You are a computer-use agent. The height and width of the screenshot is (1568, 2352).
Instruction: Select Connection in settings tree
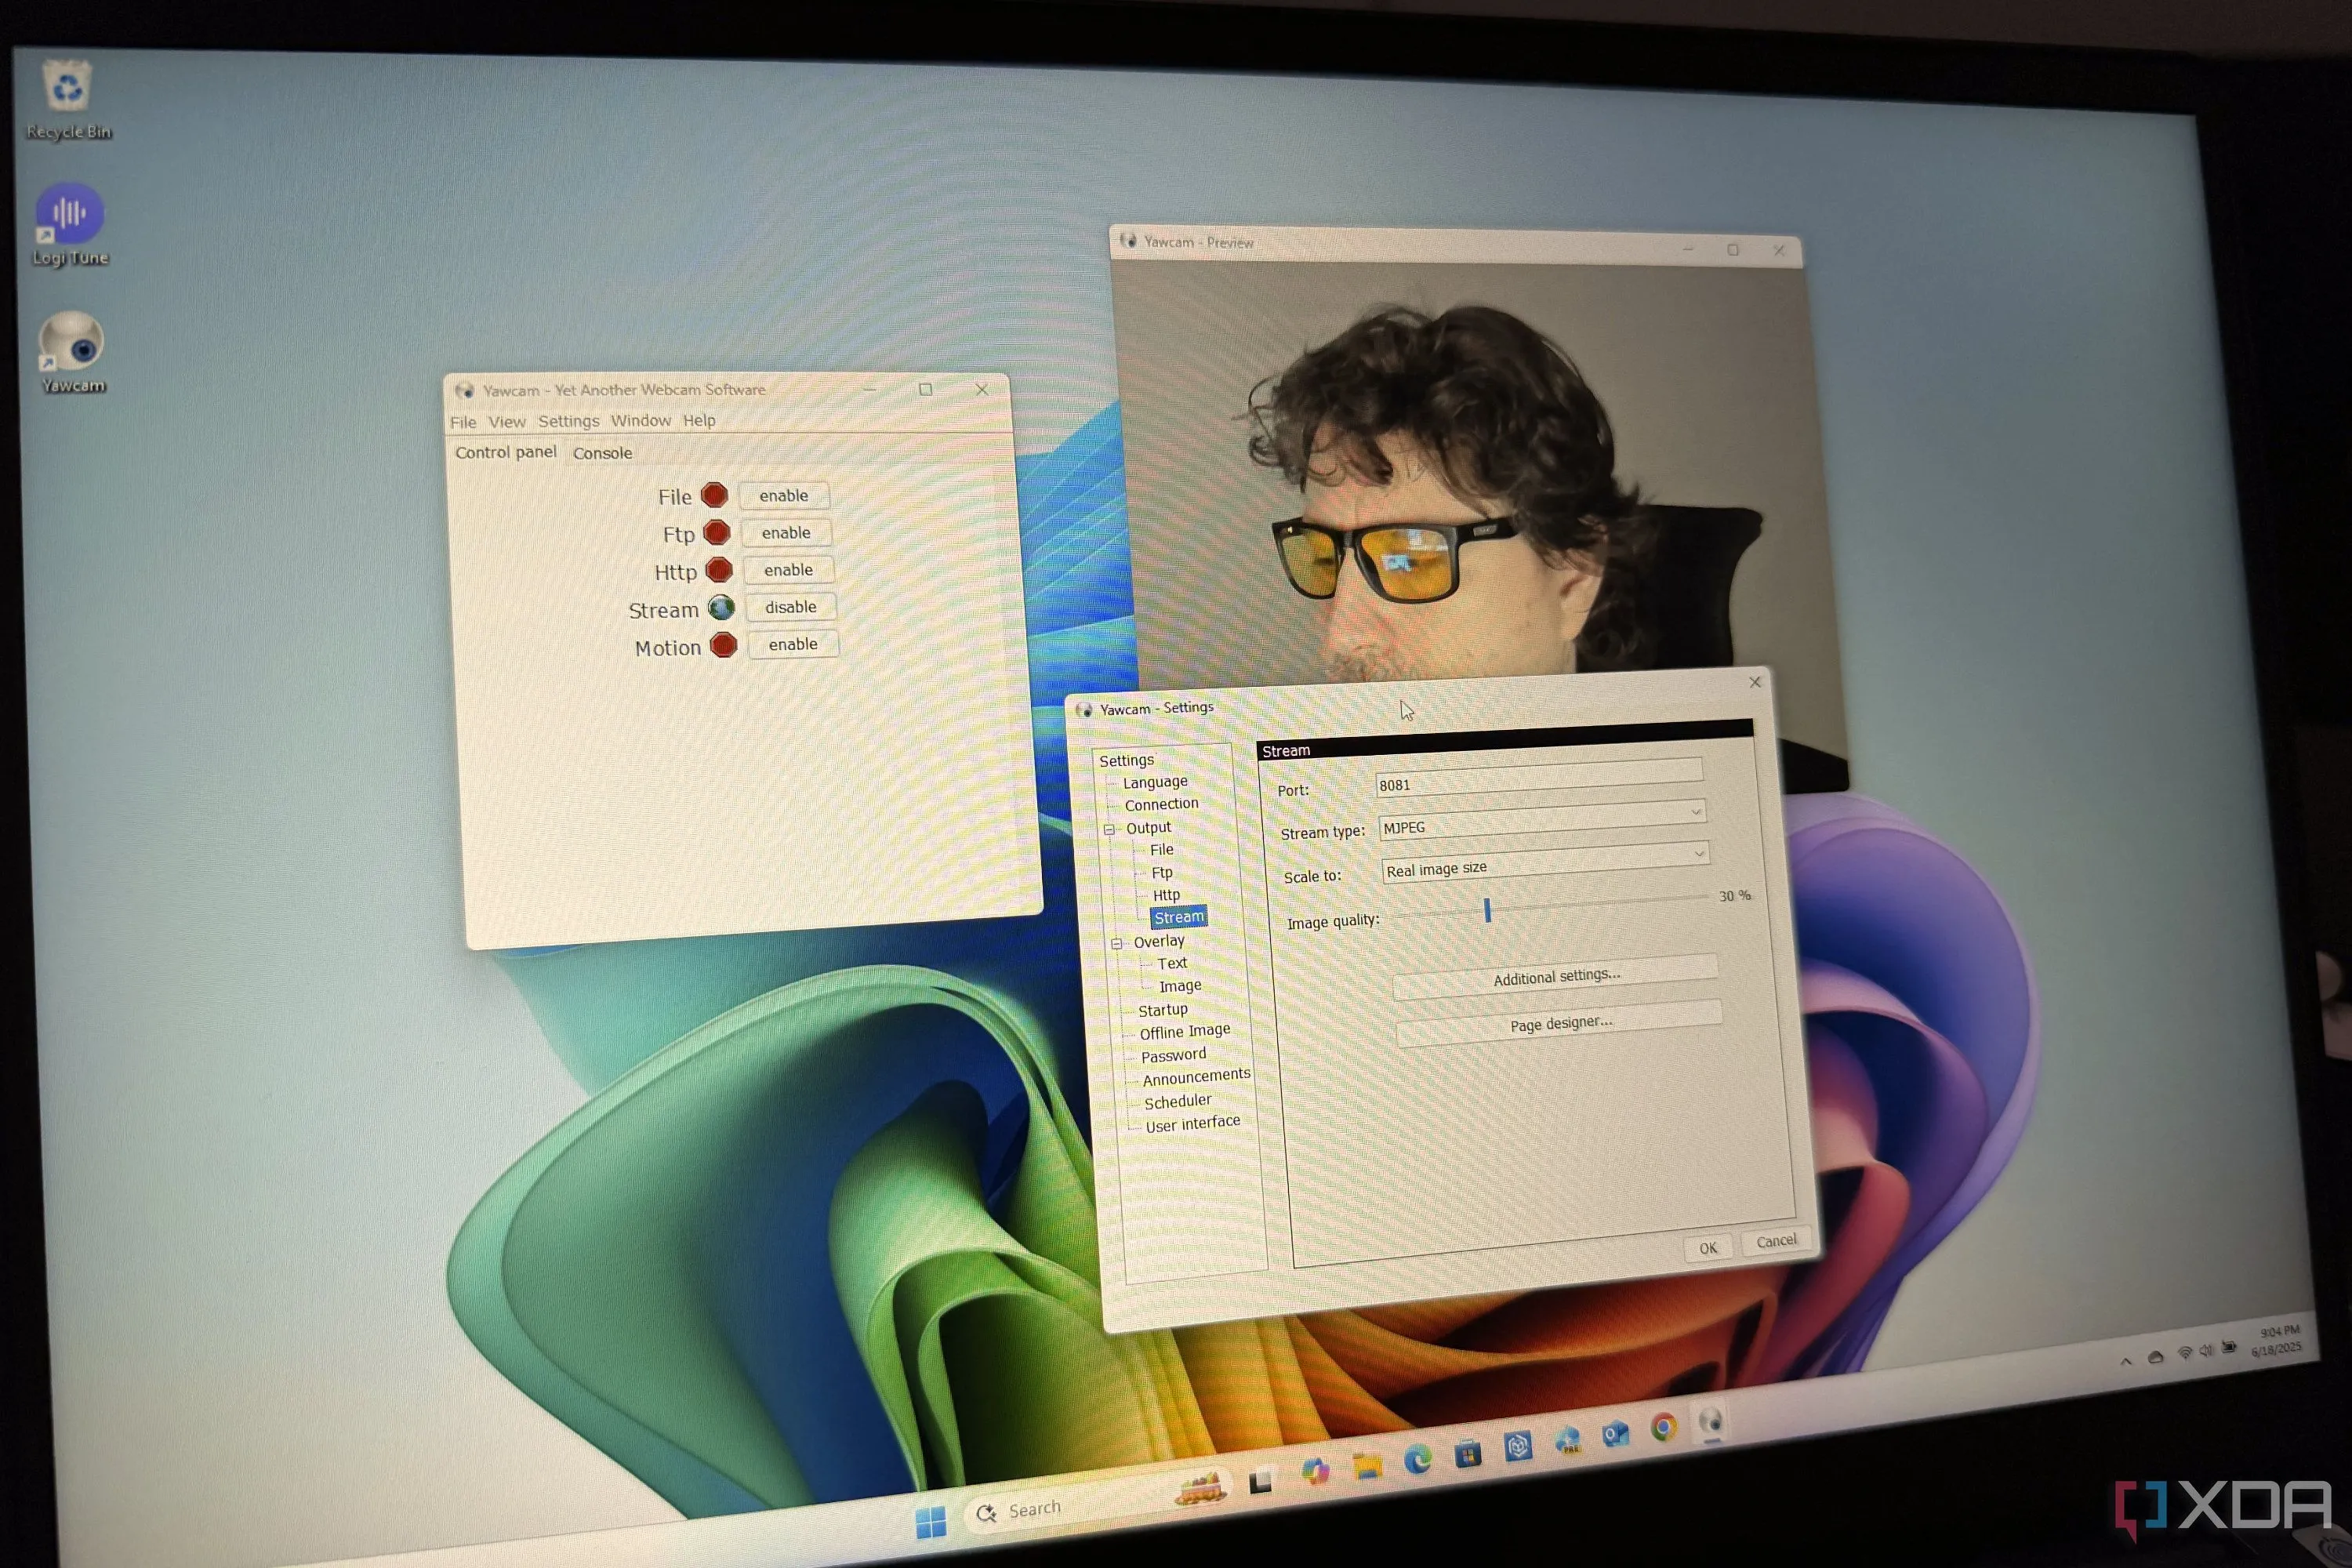1161,804
